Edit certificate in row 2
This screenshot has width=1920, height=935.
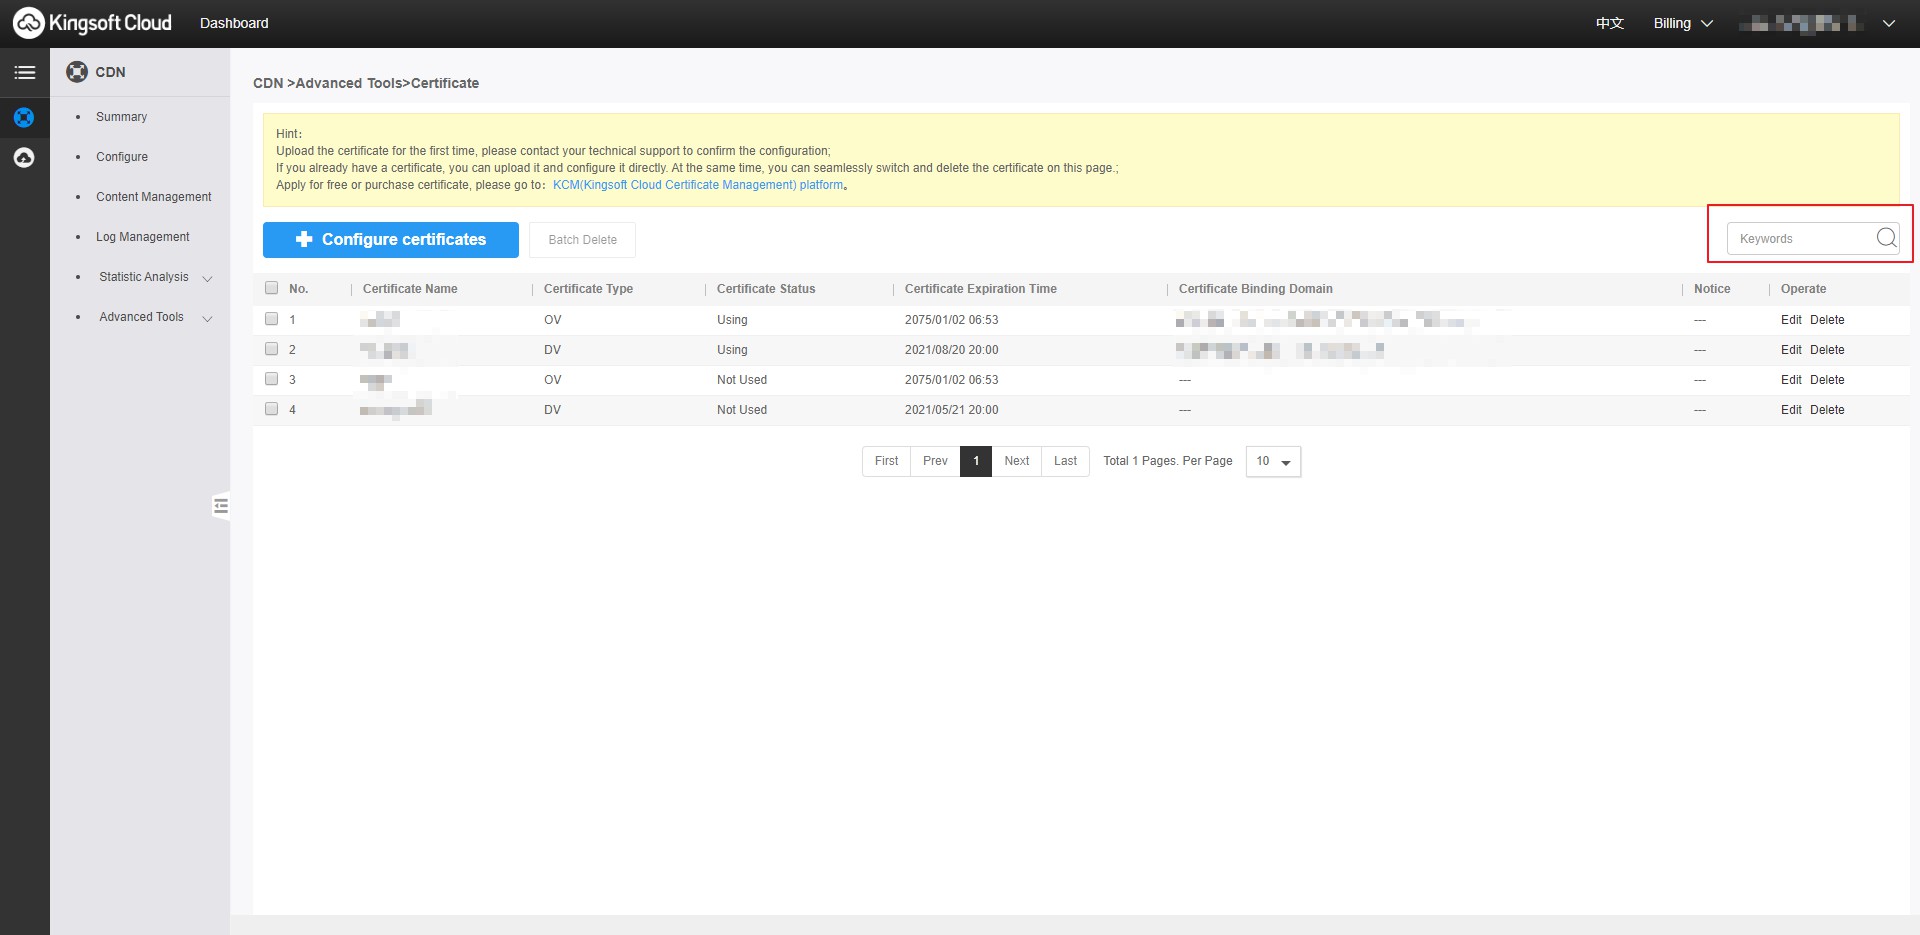pyautogui.click(x=1791, y=350)
